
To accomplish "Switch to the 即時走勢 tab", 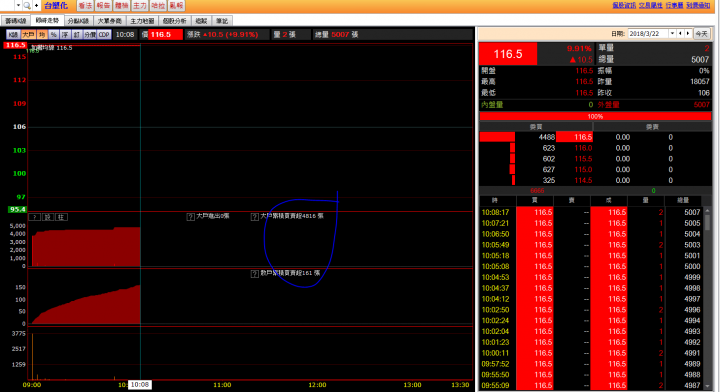I will tap(47, 20).
